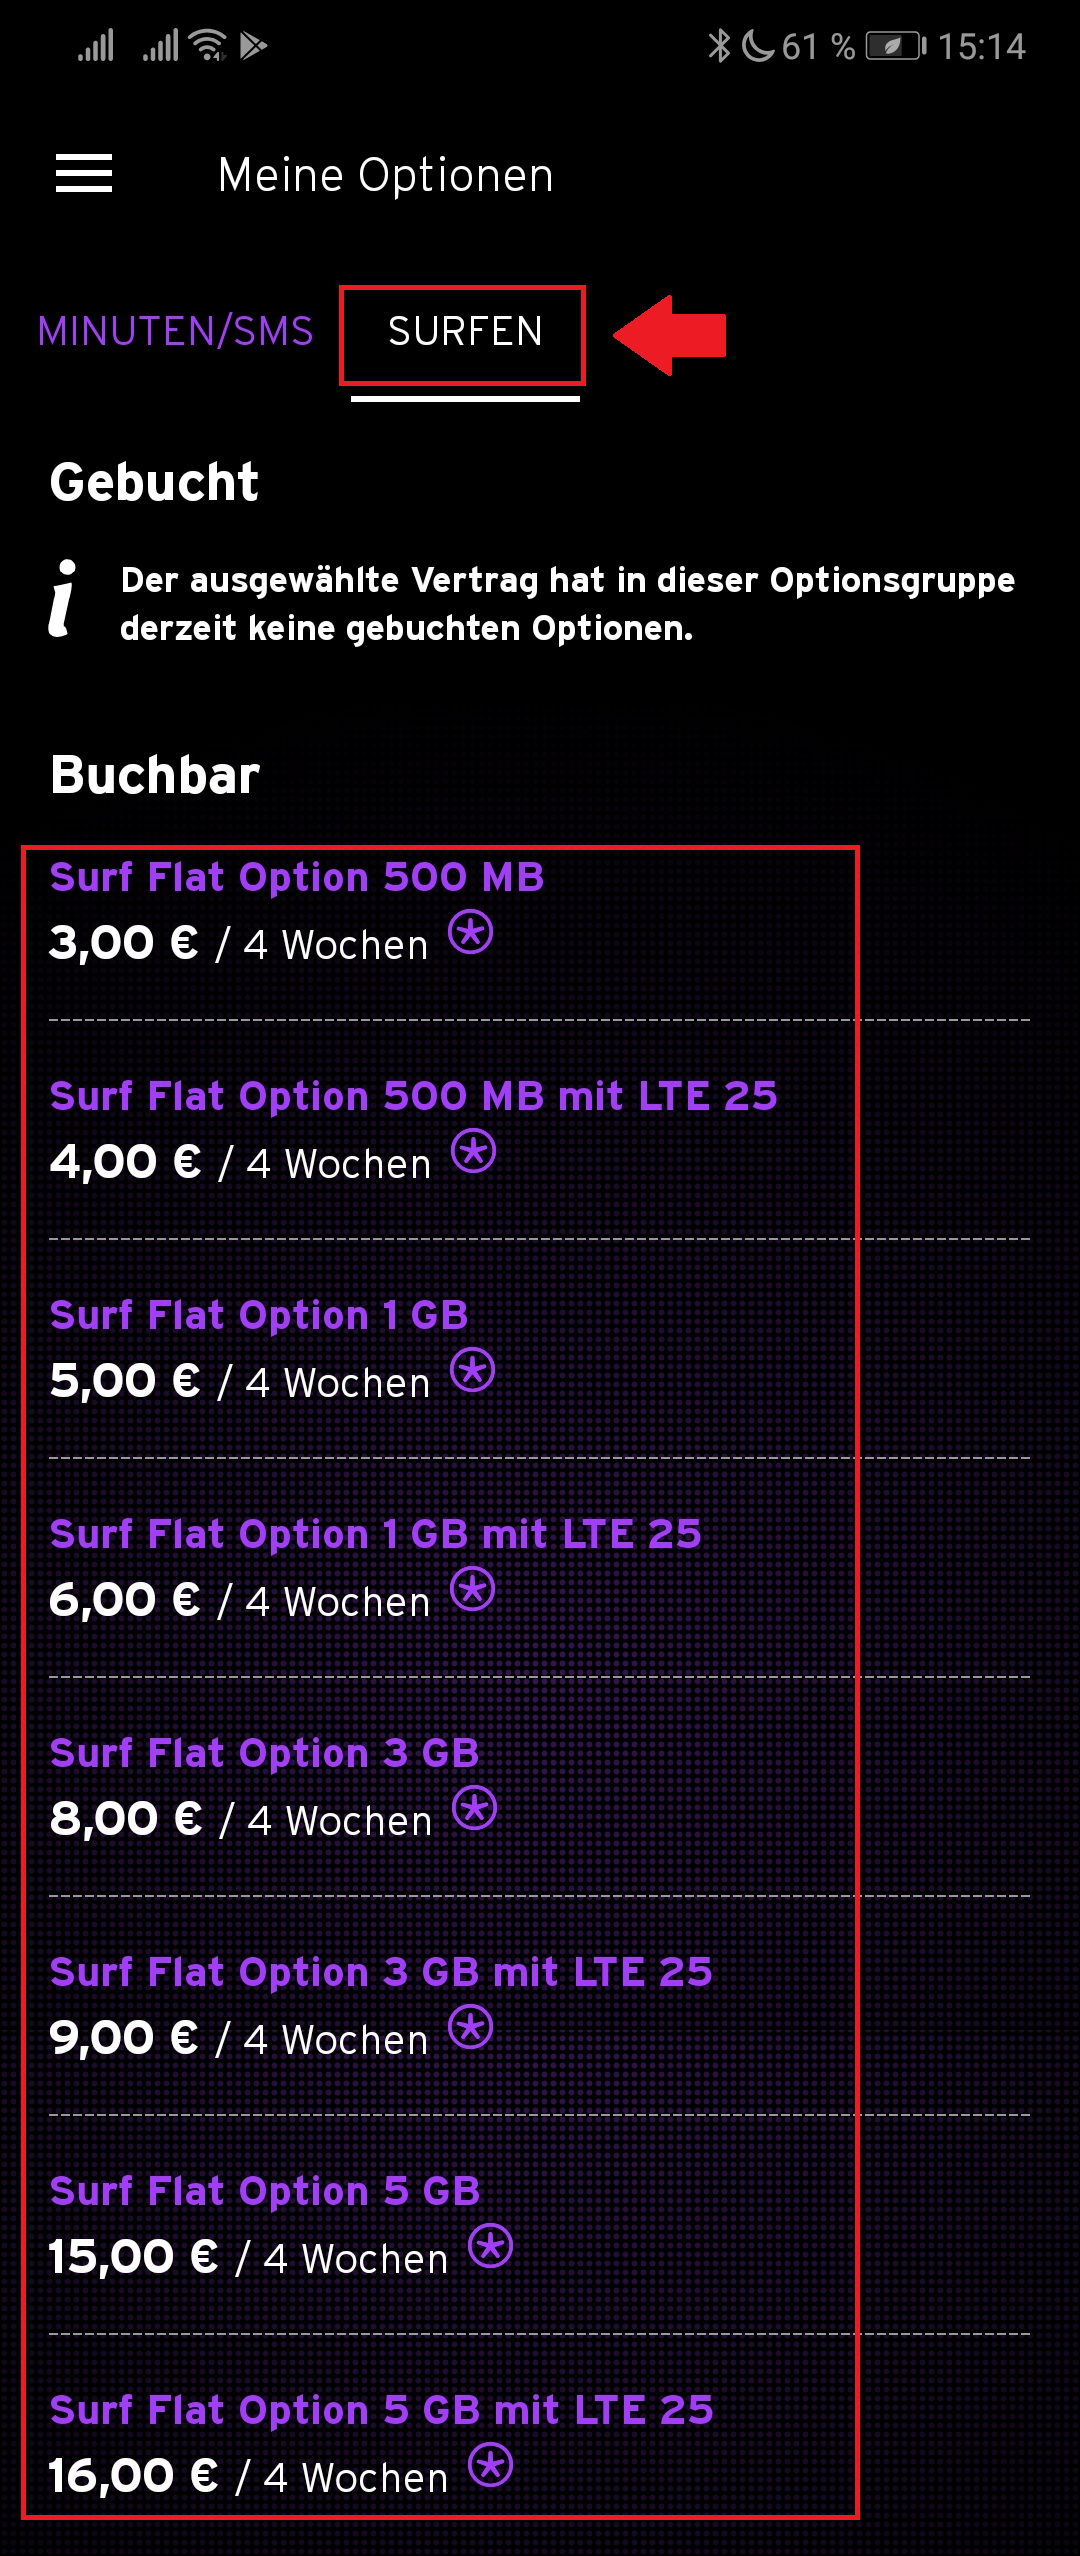Open Surf Flat Option 500 MB mit LTE 25
This screenshot has height=2556, width=1080.
tap(413, 1097)
